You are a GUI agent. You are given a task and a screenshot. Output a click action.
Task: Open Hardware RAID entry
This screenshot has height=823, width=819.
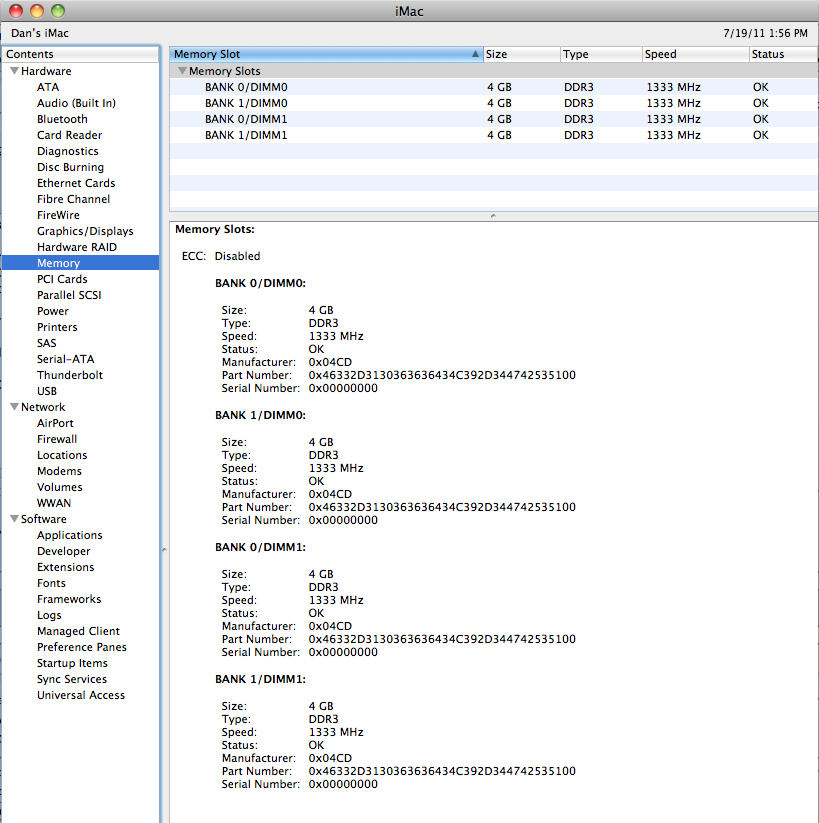click(x=77, y=247)
